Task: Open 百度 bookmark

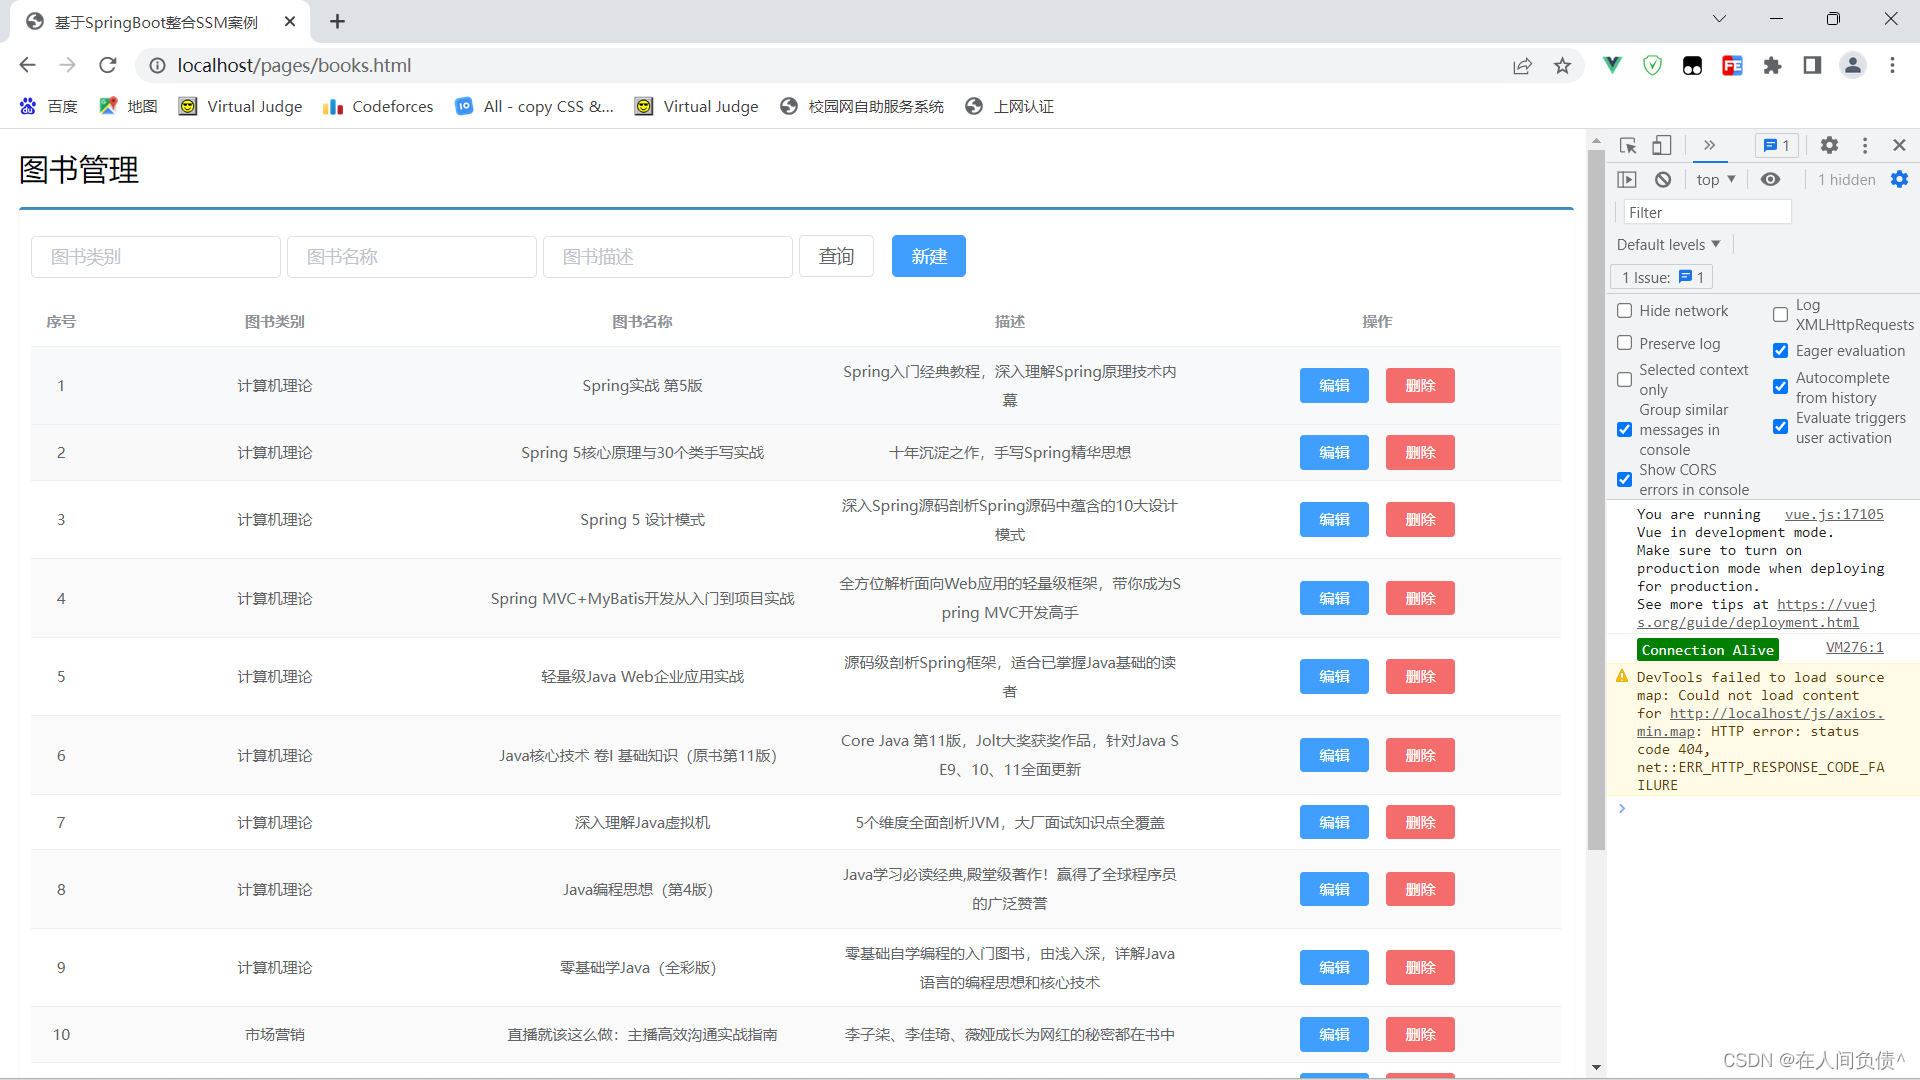Action: (x=48, y=106)
